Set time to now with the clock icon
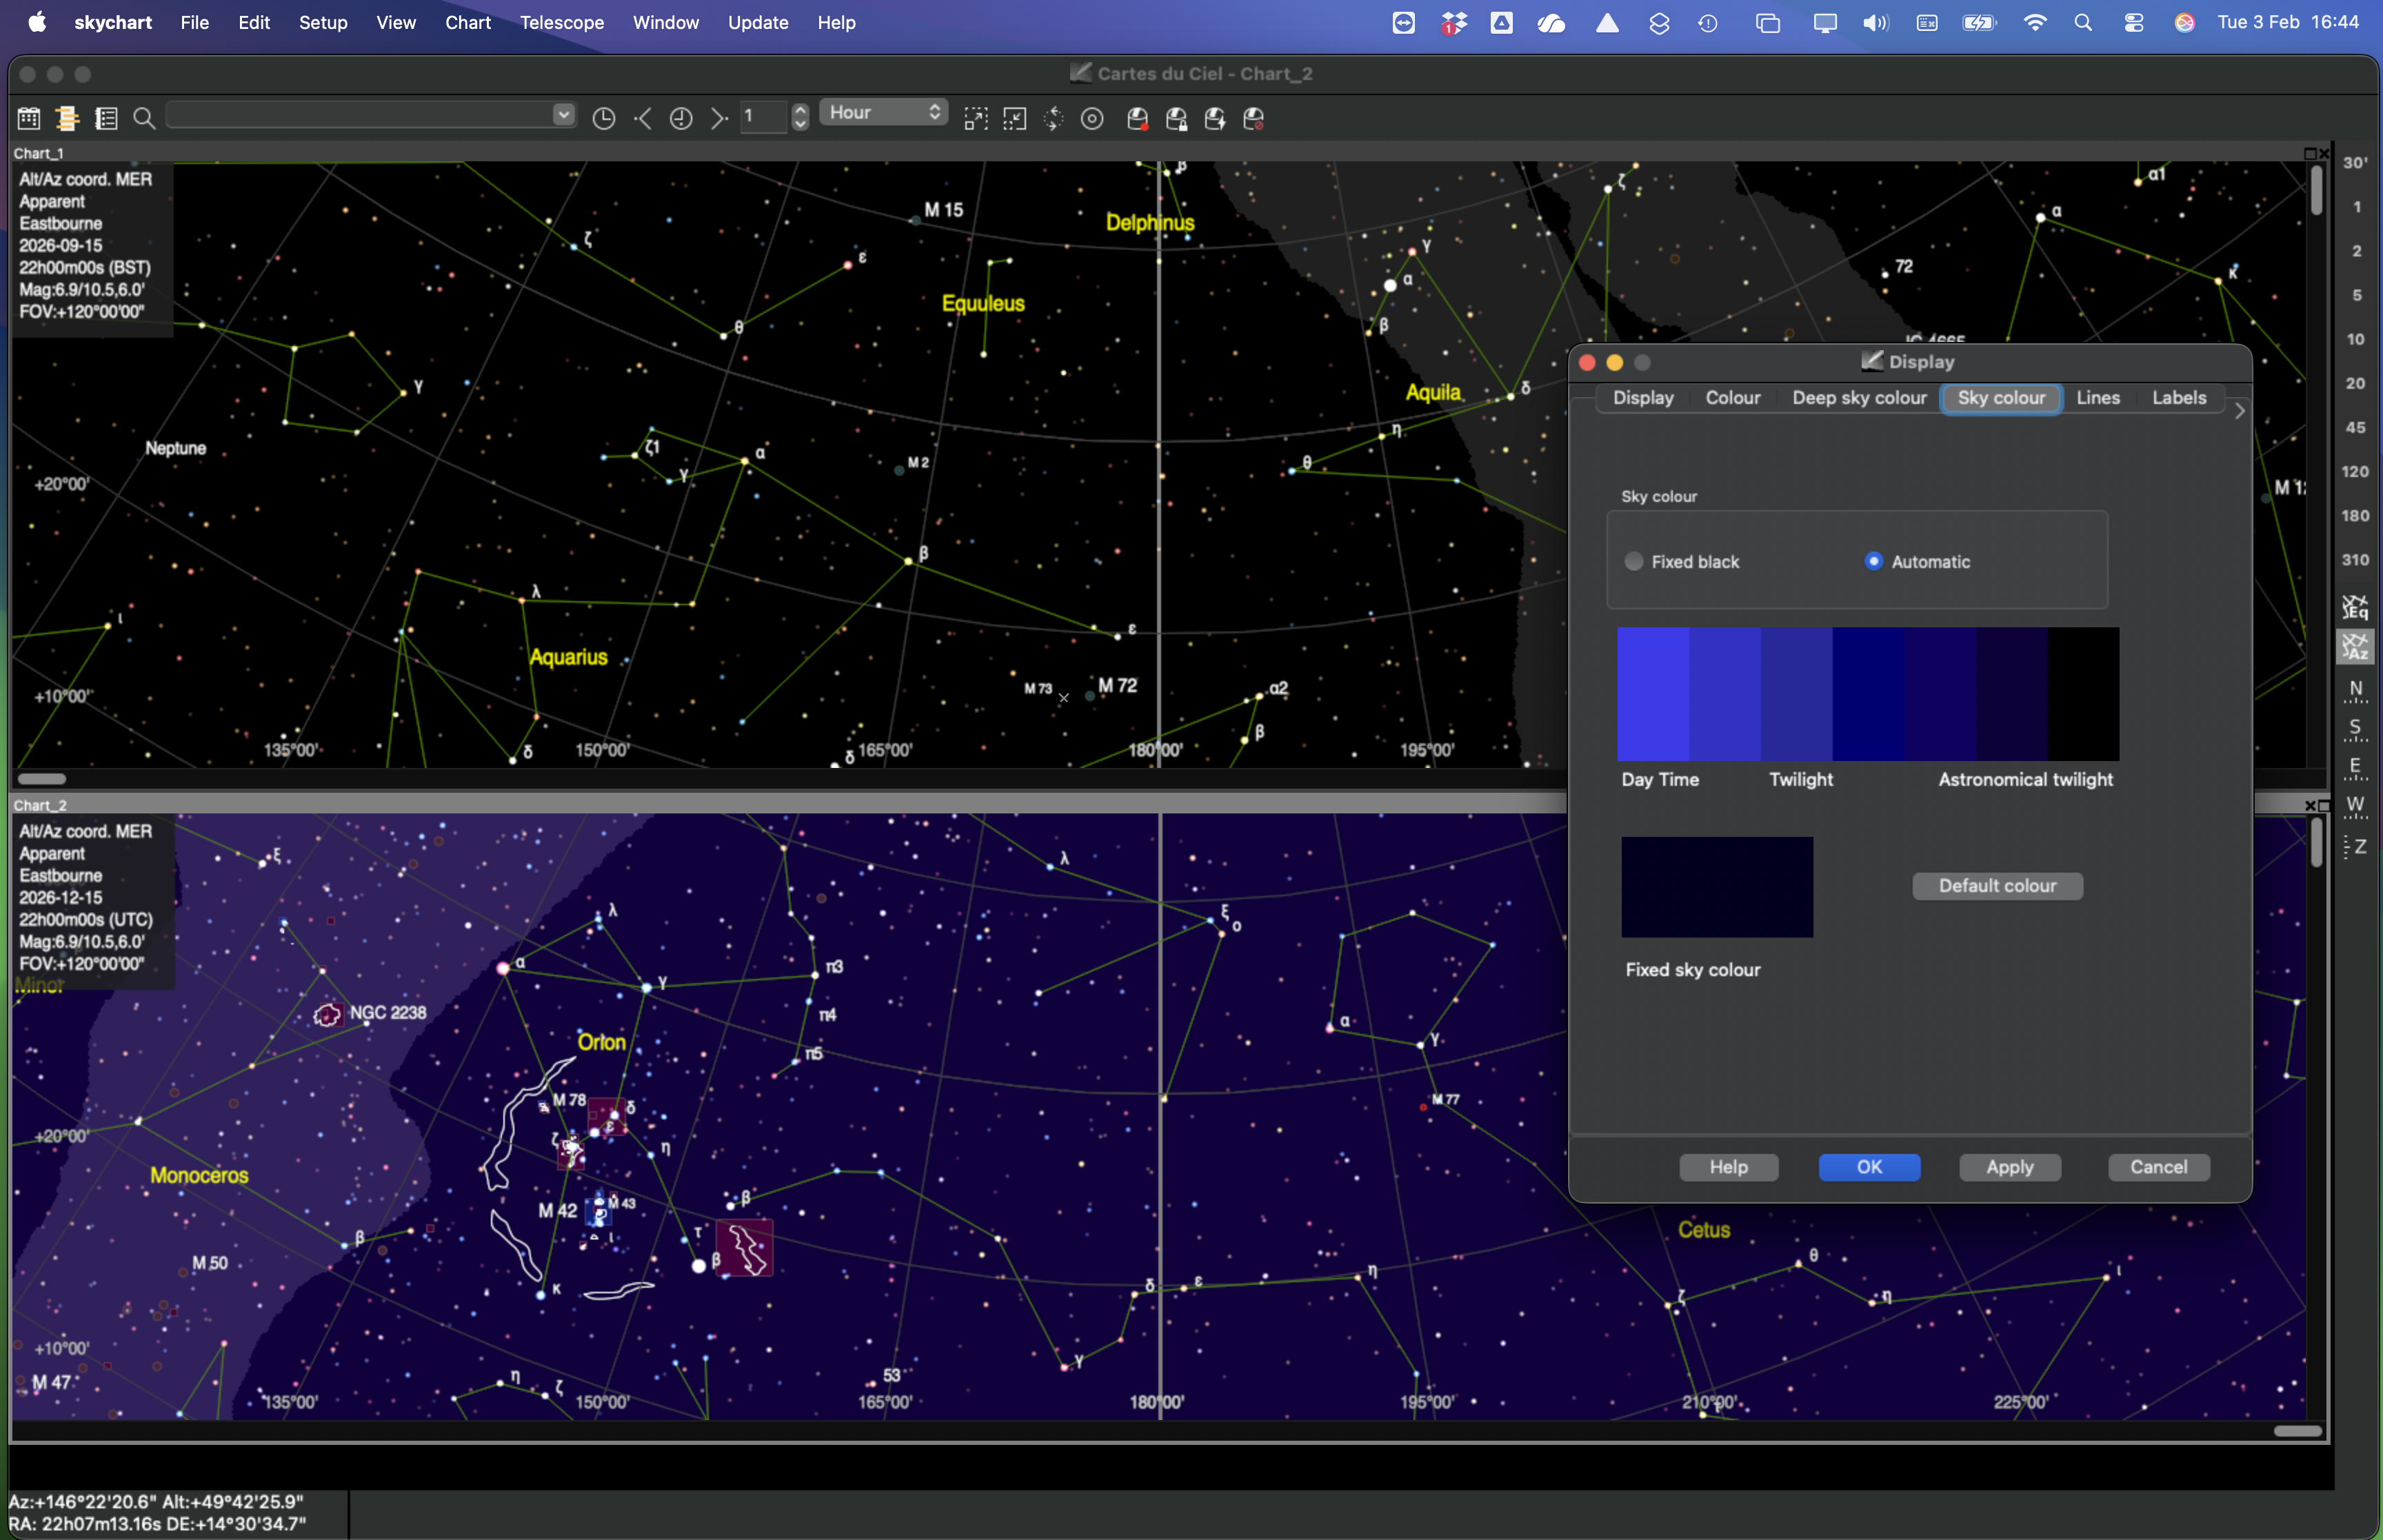2383x1540 pixels. 604,119
